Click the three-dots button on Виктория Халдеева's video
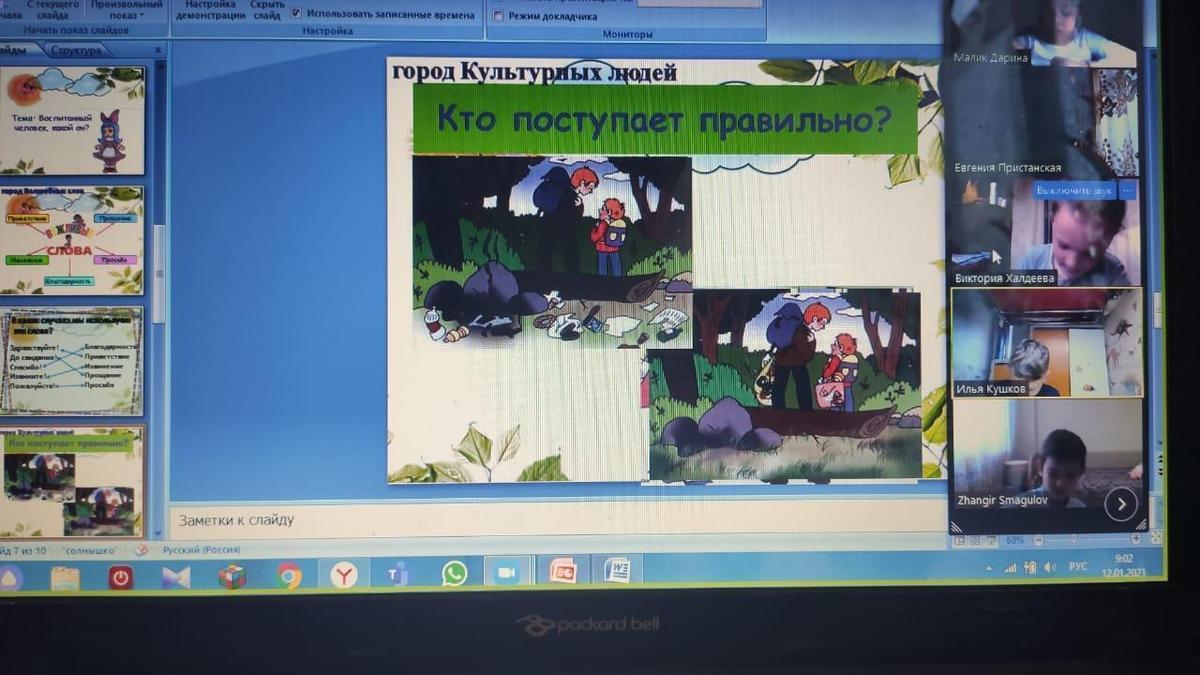Viewport: 1200px width, 675px height. tap(1128, 190)
